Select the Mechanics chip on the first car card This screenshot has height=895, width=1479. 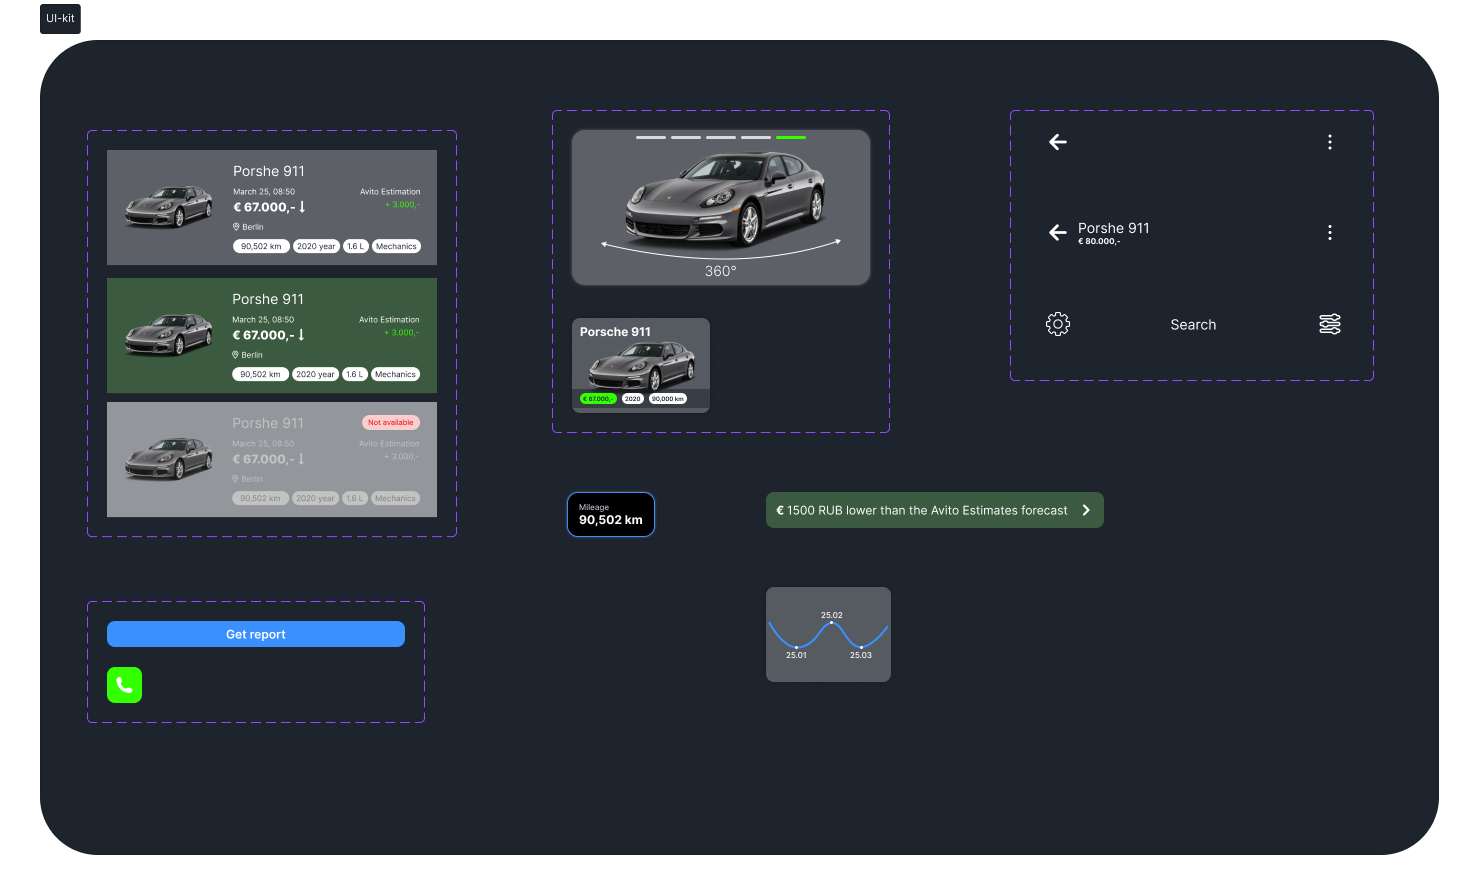(x=396, y=245)
